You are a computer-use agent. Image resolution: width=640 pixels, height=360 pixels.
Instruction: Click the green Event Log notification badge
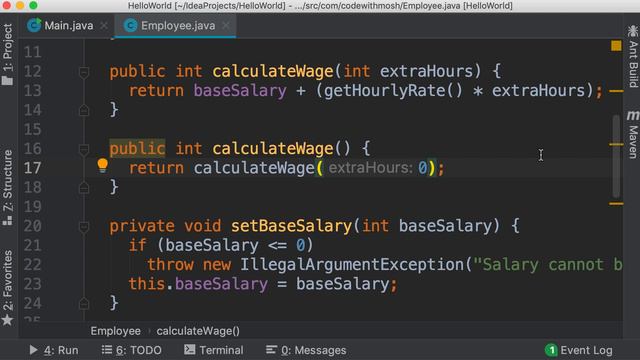tap(551, 350)
